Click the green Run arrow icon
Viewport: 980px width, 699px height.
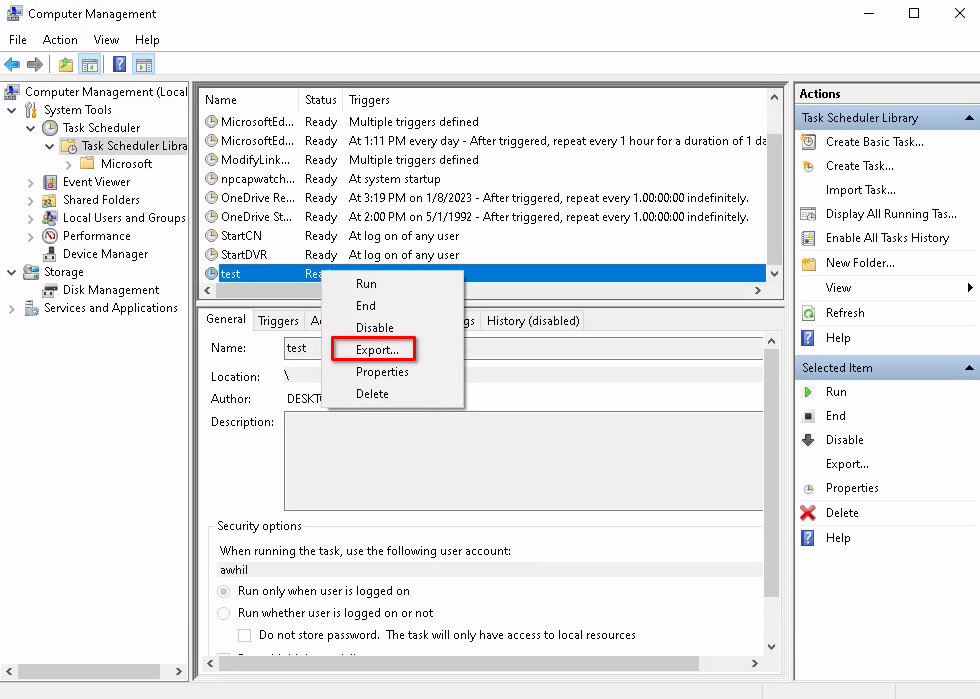coord(808,392)
